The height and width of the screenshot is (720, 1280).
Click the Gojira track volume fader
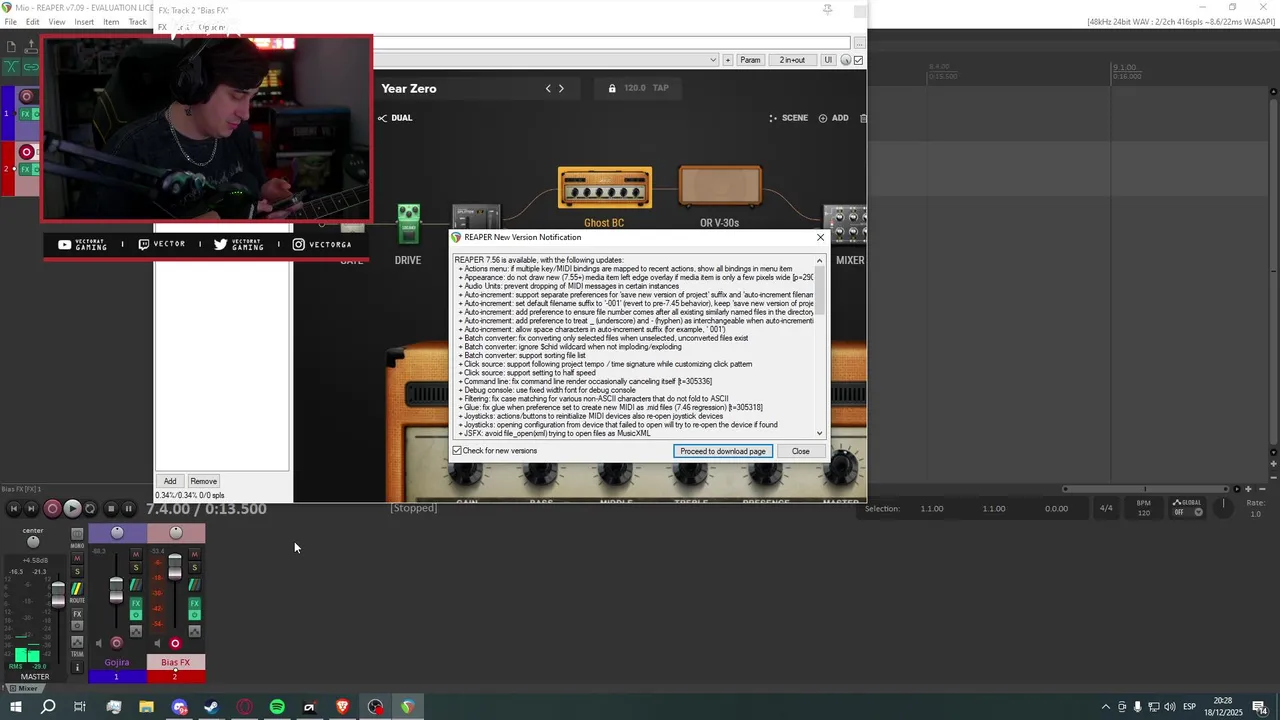(116, 590)
